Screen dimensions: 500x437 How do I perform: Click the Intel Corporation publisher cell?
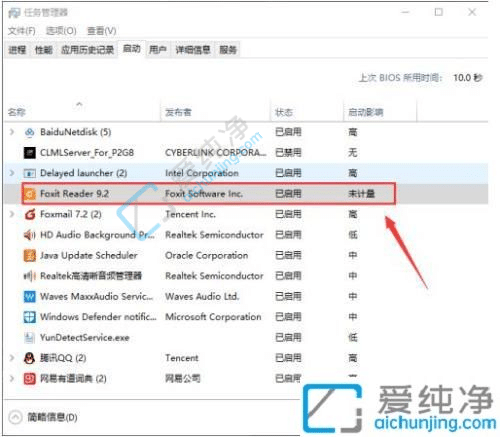(x=202, y=173)
